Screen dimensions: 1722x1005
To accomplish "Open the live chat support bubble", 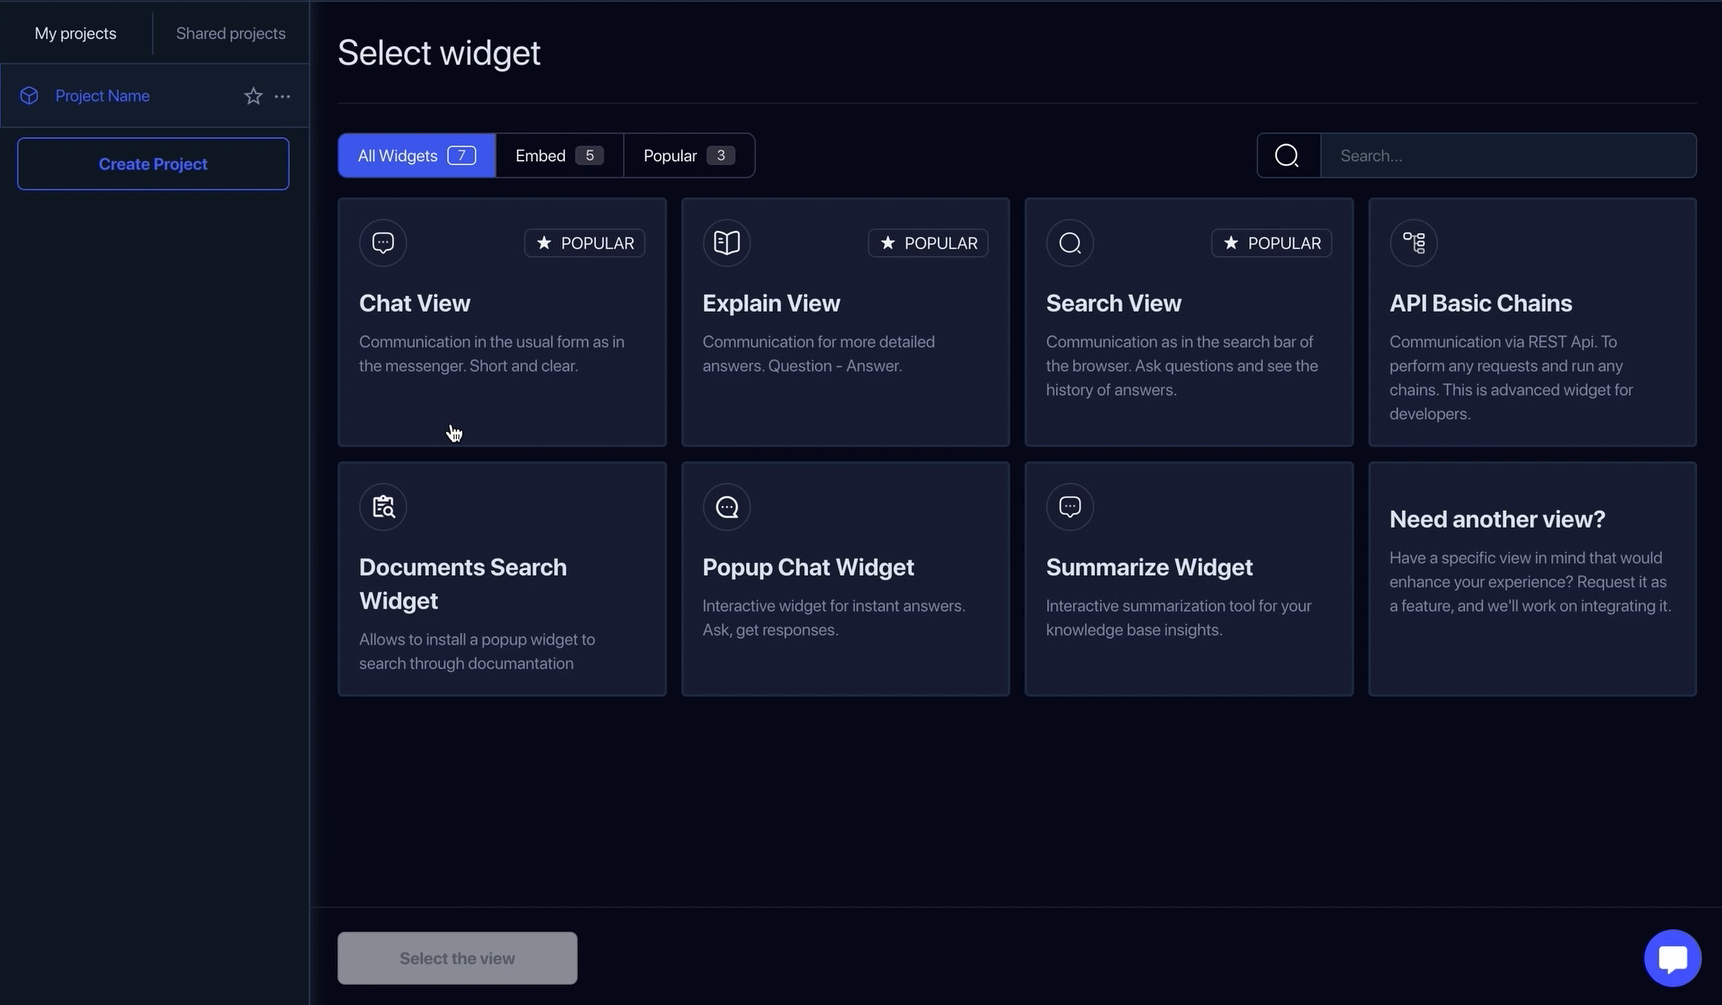I will tap(1672, 958).
